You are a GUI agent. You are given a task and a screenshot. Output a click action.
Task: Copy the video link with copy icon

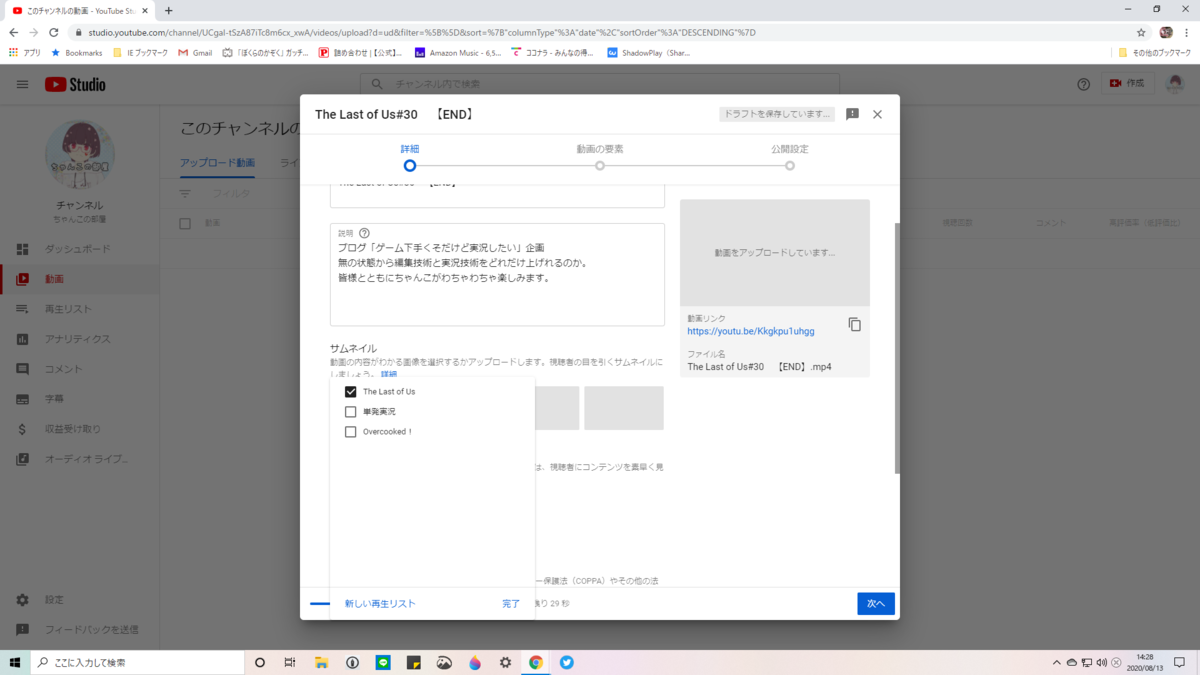tap(854, 325)
